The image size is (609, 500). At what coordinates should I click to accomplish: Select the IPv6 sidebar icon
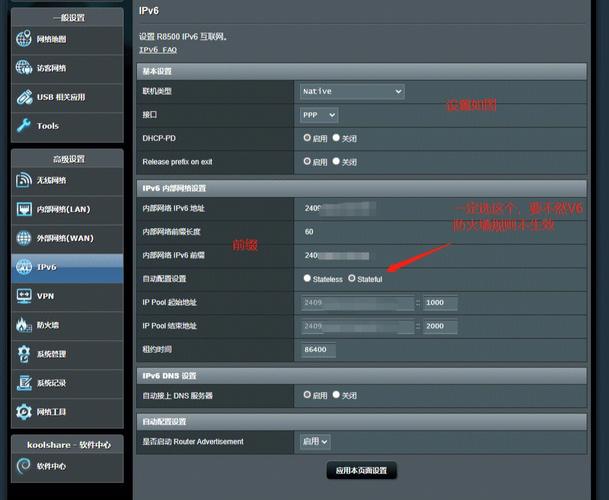(24, 267)
